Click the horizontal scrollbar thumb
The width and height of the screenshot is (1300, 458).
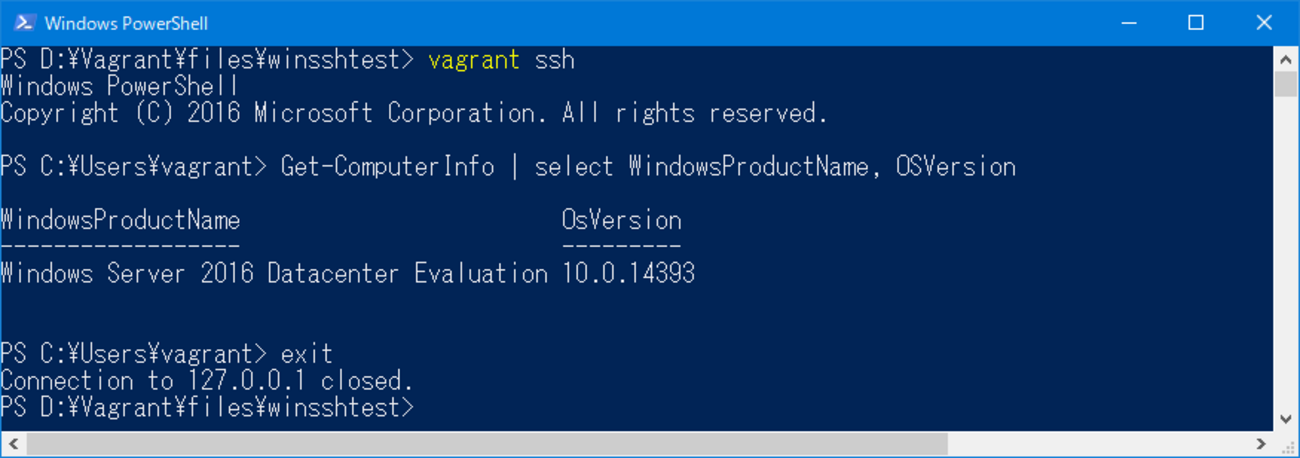tap(486, 443)
